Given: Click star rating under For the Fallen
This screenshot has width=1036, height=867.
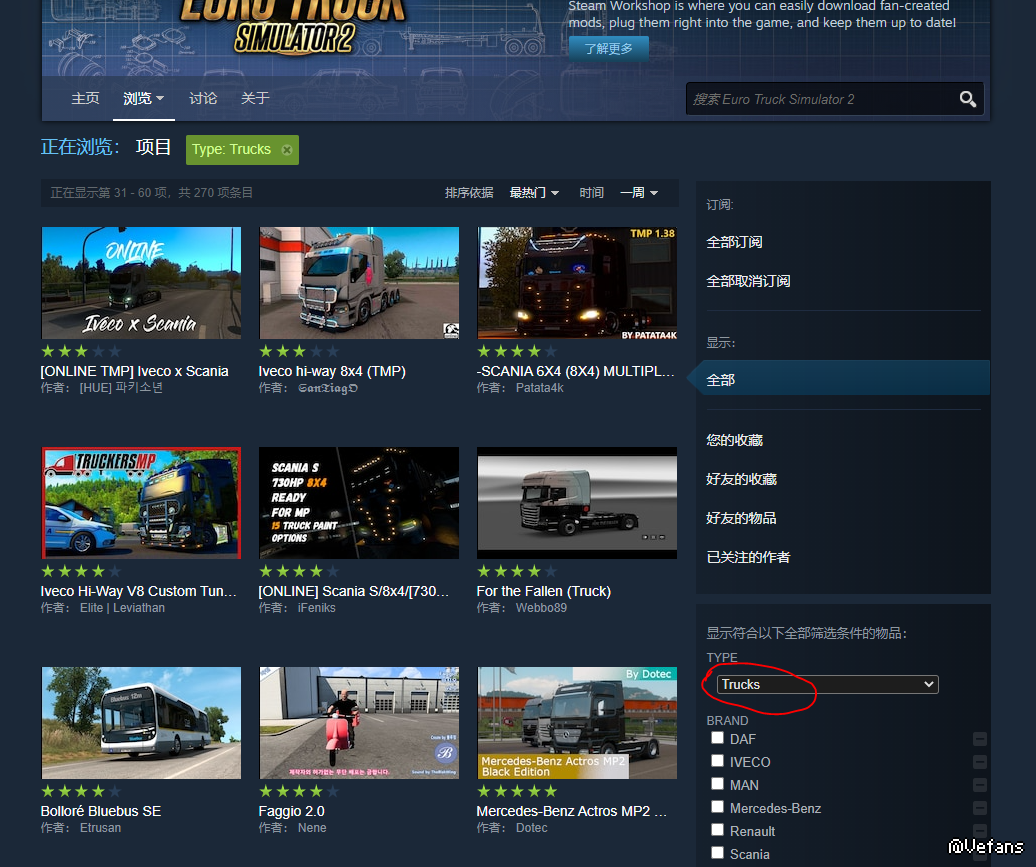Looking at the screenshot, I should (x=517, y=571).
